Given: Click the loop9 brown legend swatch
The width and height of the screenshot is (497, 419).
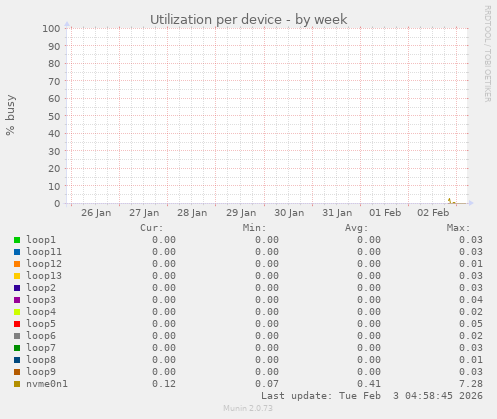Looking at the screenshot, I should point(17,372).
